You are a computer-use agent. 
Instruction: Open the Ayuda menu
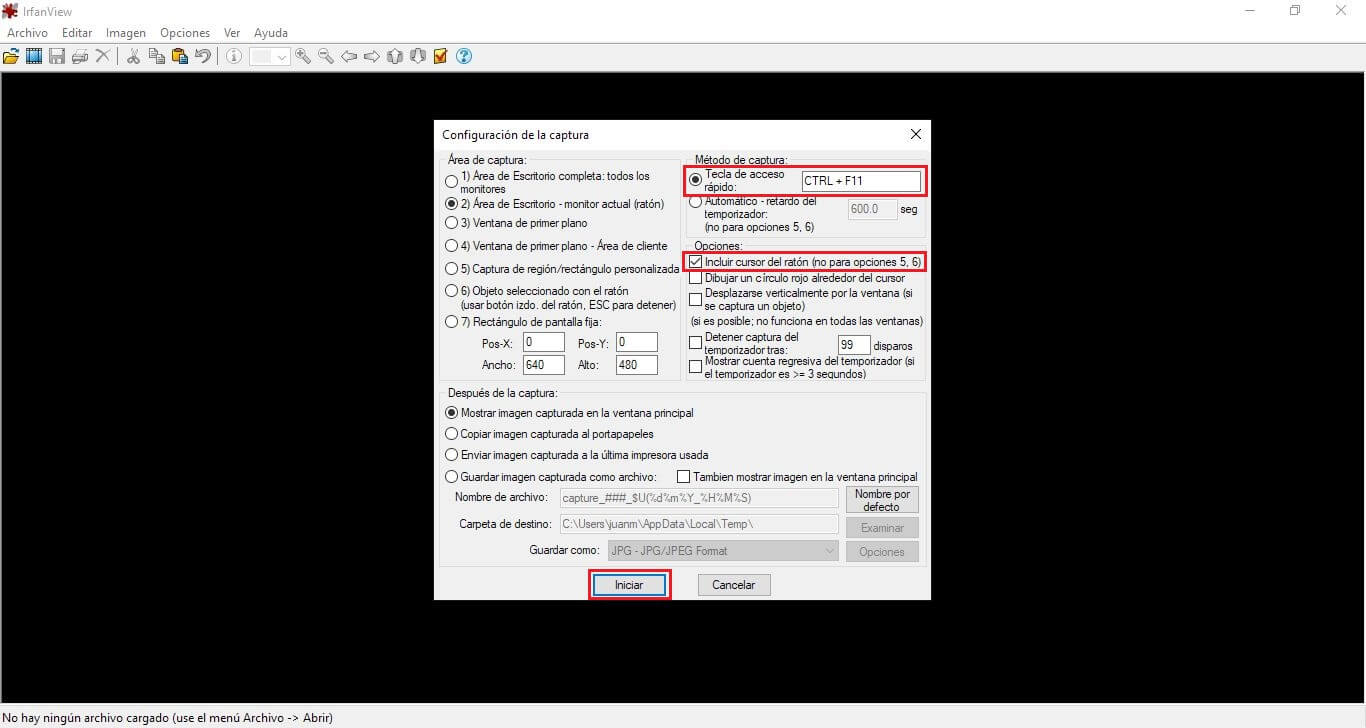pyautogui.click(x=271, y=33)
